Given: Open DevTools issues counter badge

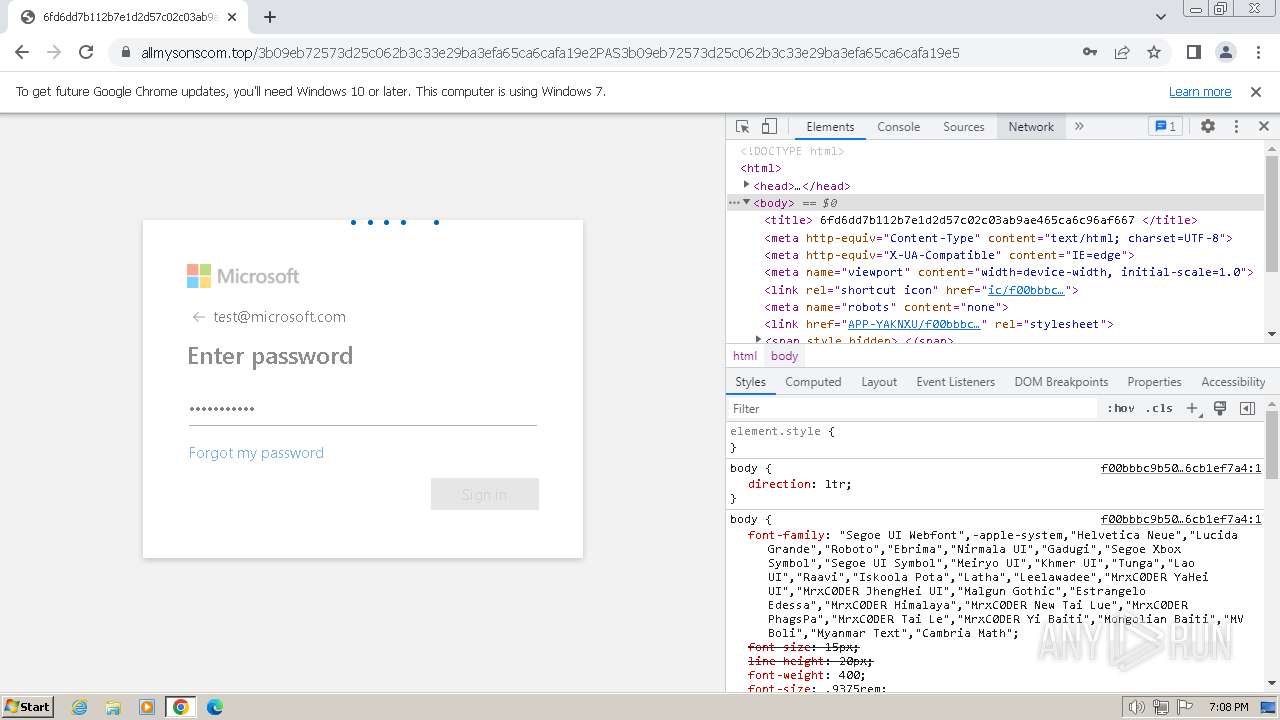Looking at the screenshot, I should [x=1165, y=126].
